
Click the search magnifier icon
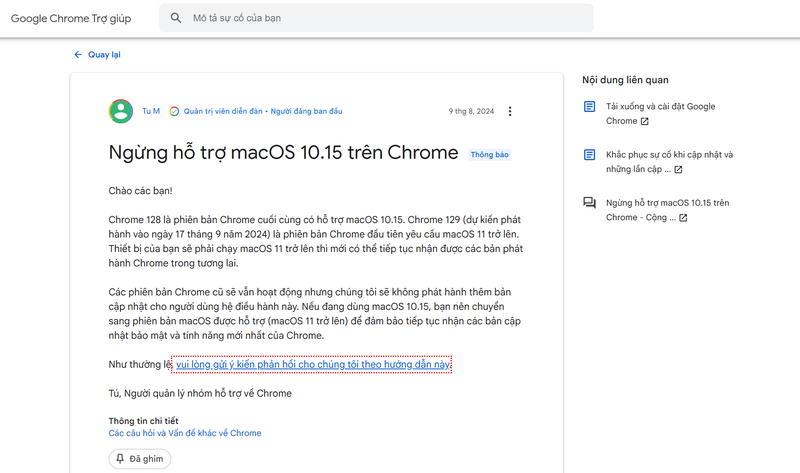[176, 18]
